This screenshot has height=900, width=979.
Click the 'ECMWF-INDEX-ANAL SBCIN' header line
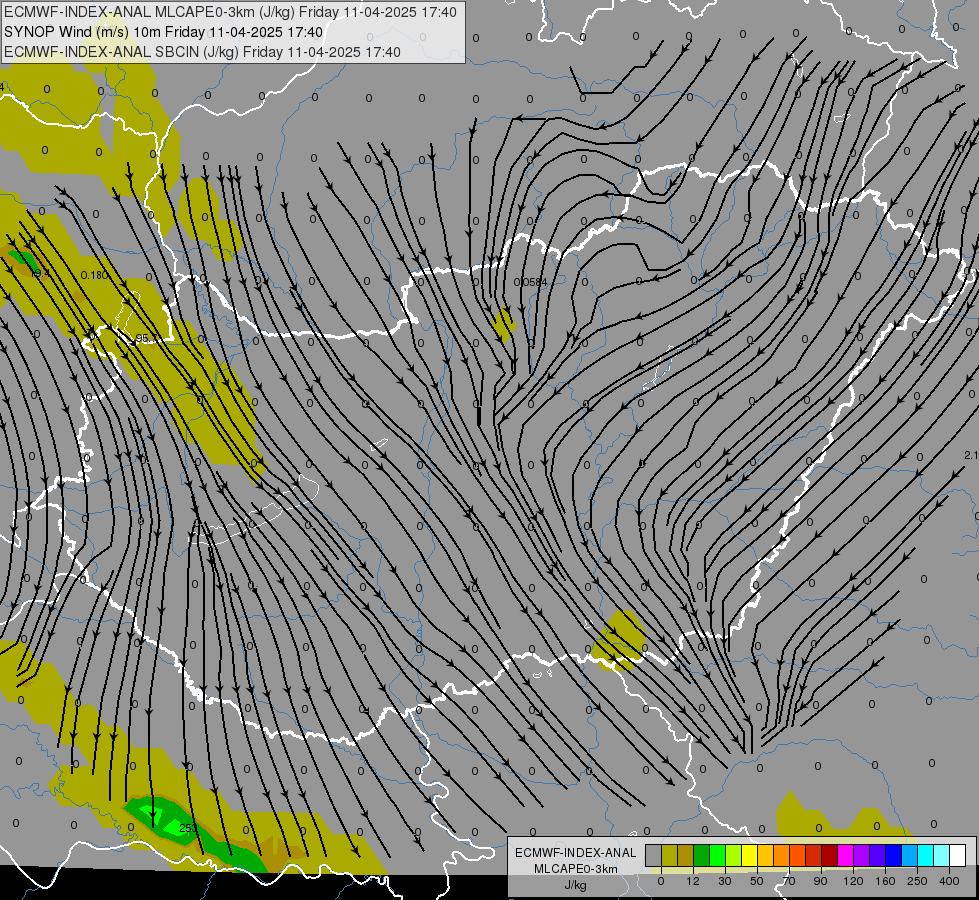[202, 52]
